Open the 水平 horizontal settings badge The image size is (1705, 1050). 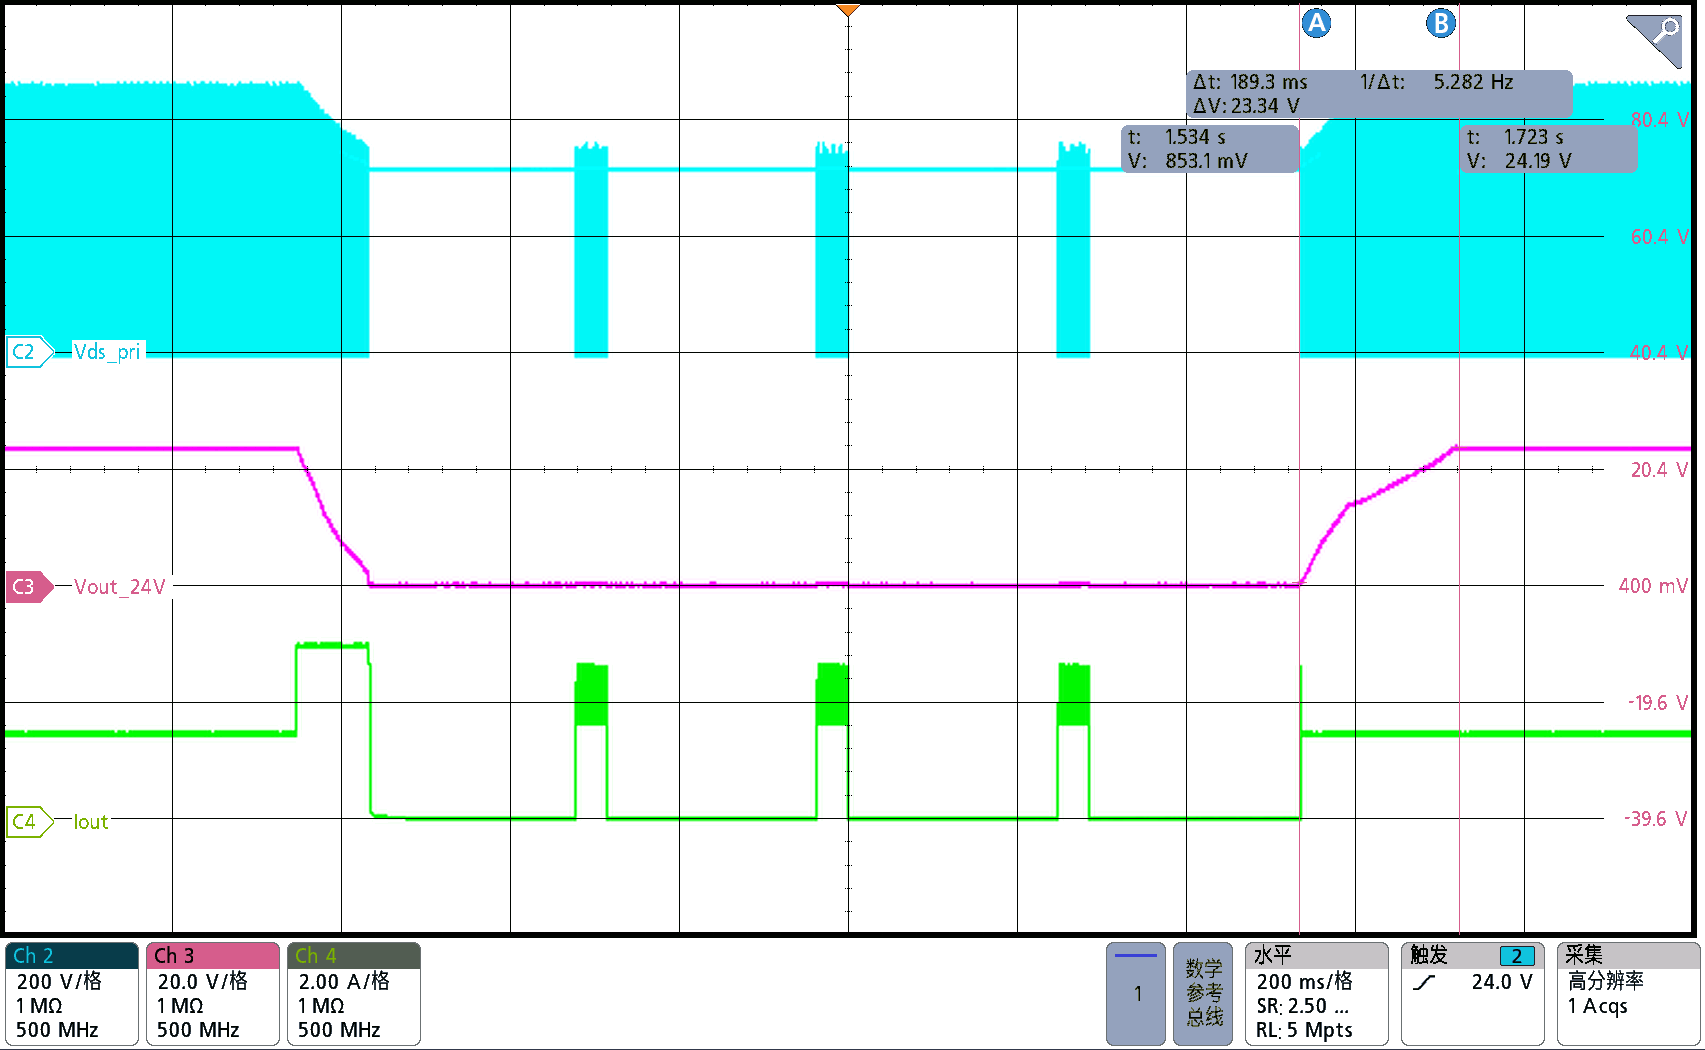coord(1316,994)
